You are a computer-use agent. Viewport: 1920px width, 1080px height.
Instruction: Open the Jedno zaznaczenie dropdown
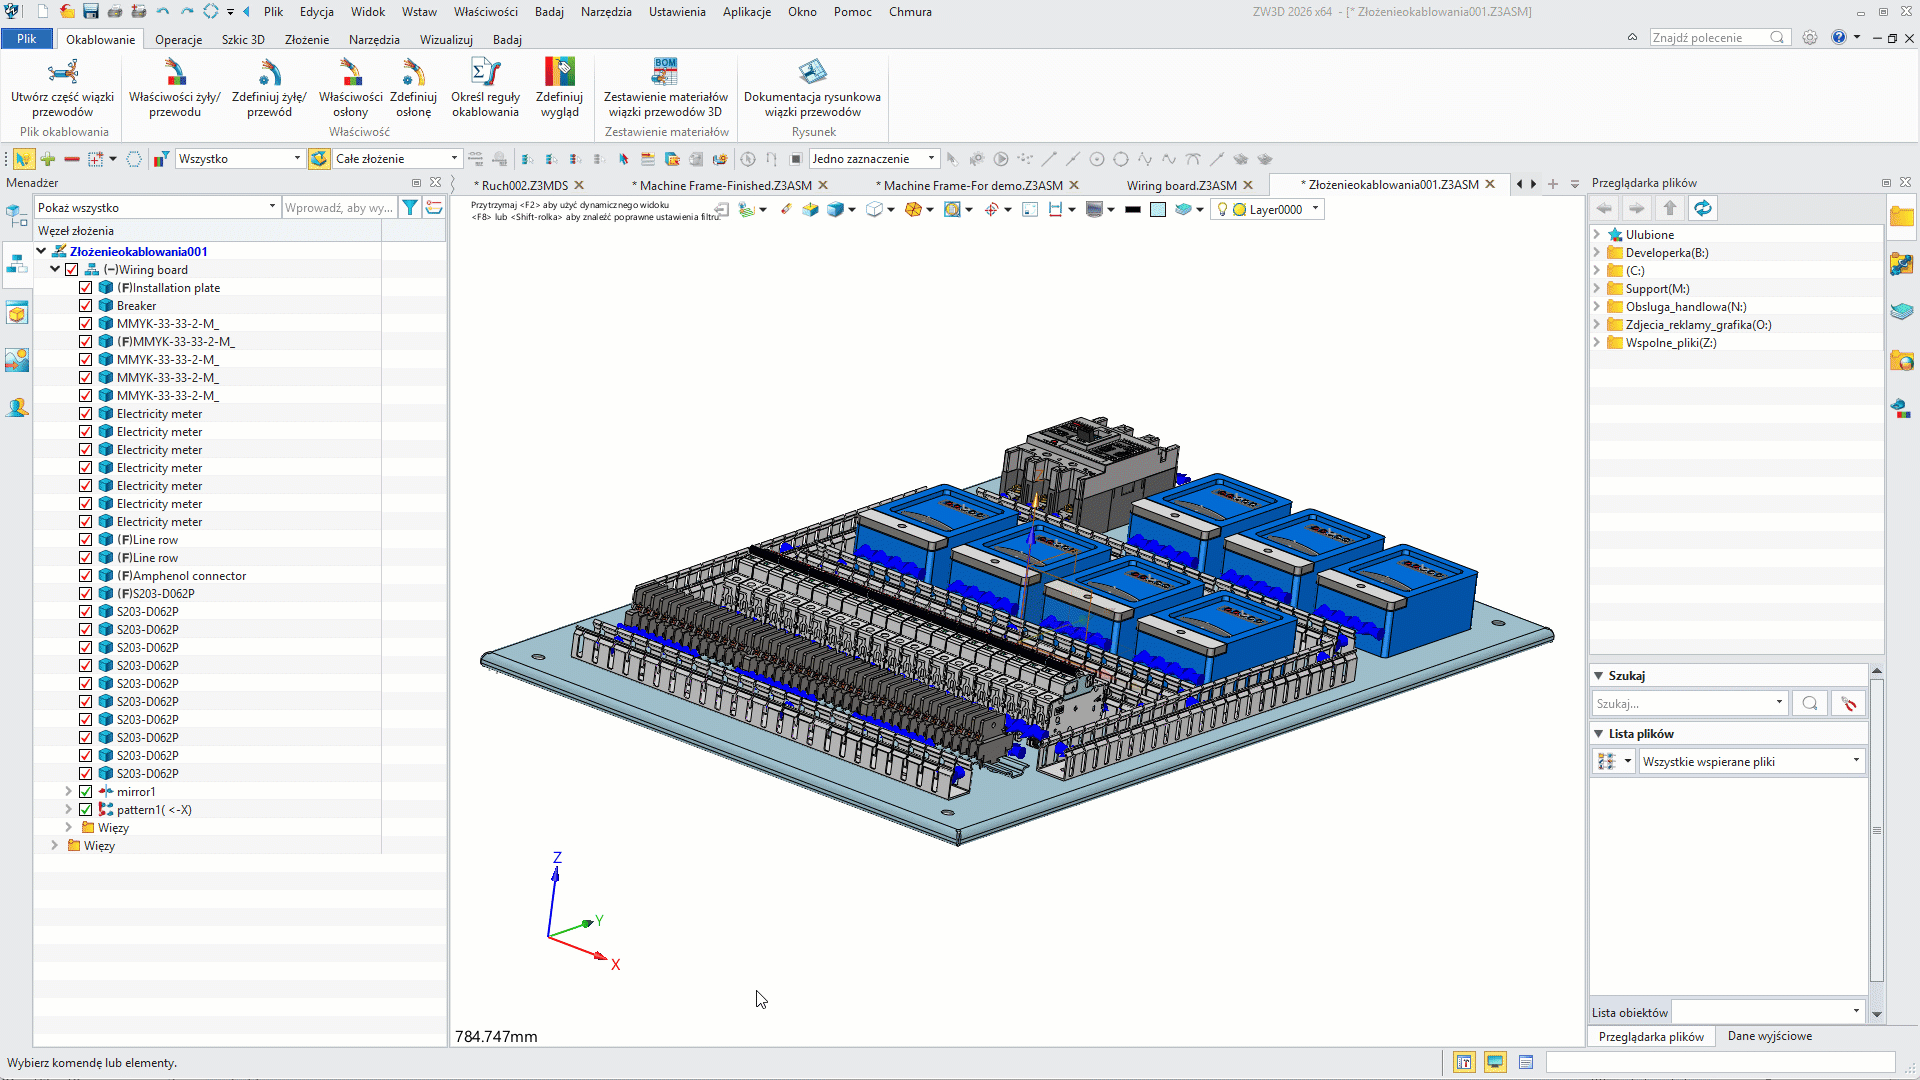(874, 159)
